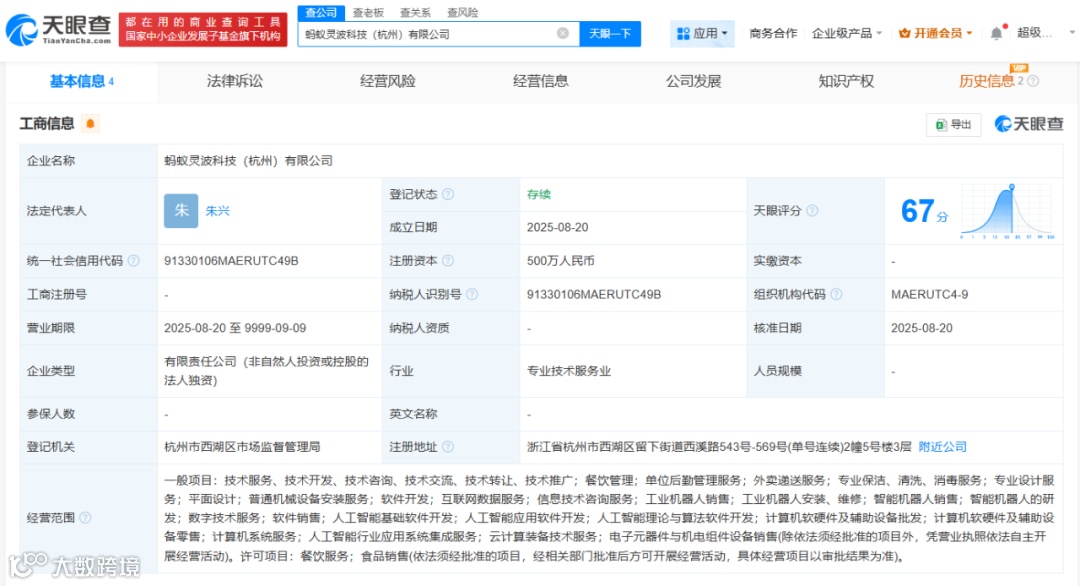Click the taxpayer ID value under 纳税人识别号
Viewport: 1080px width, 586px height.
pyautogui.click(x=594, y=295)
